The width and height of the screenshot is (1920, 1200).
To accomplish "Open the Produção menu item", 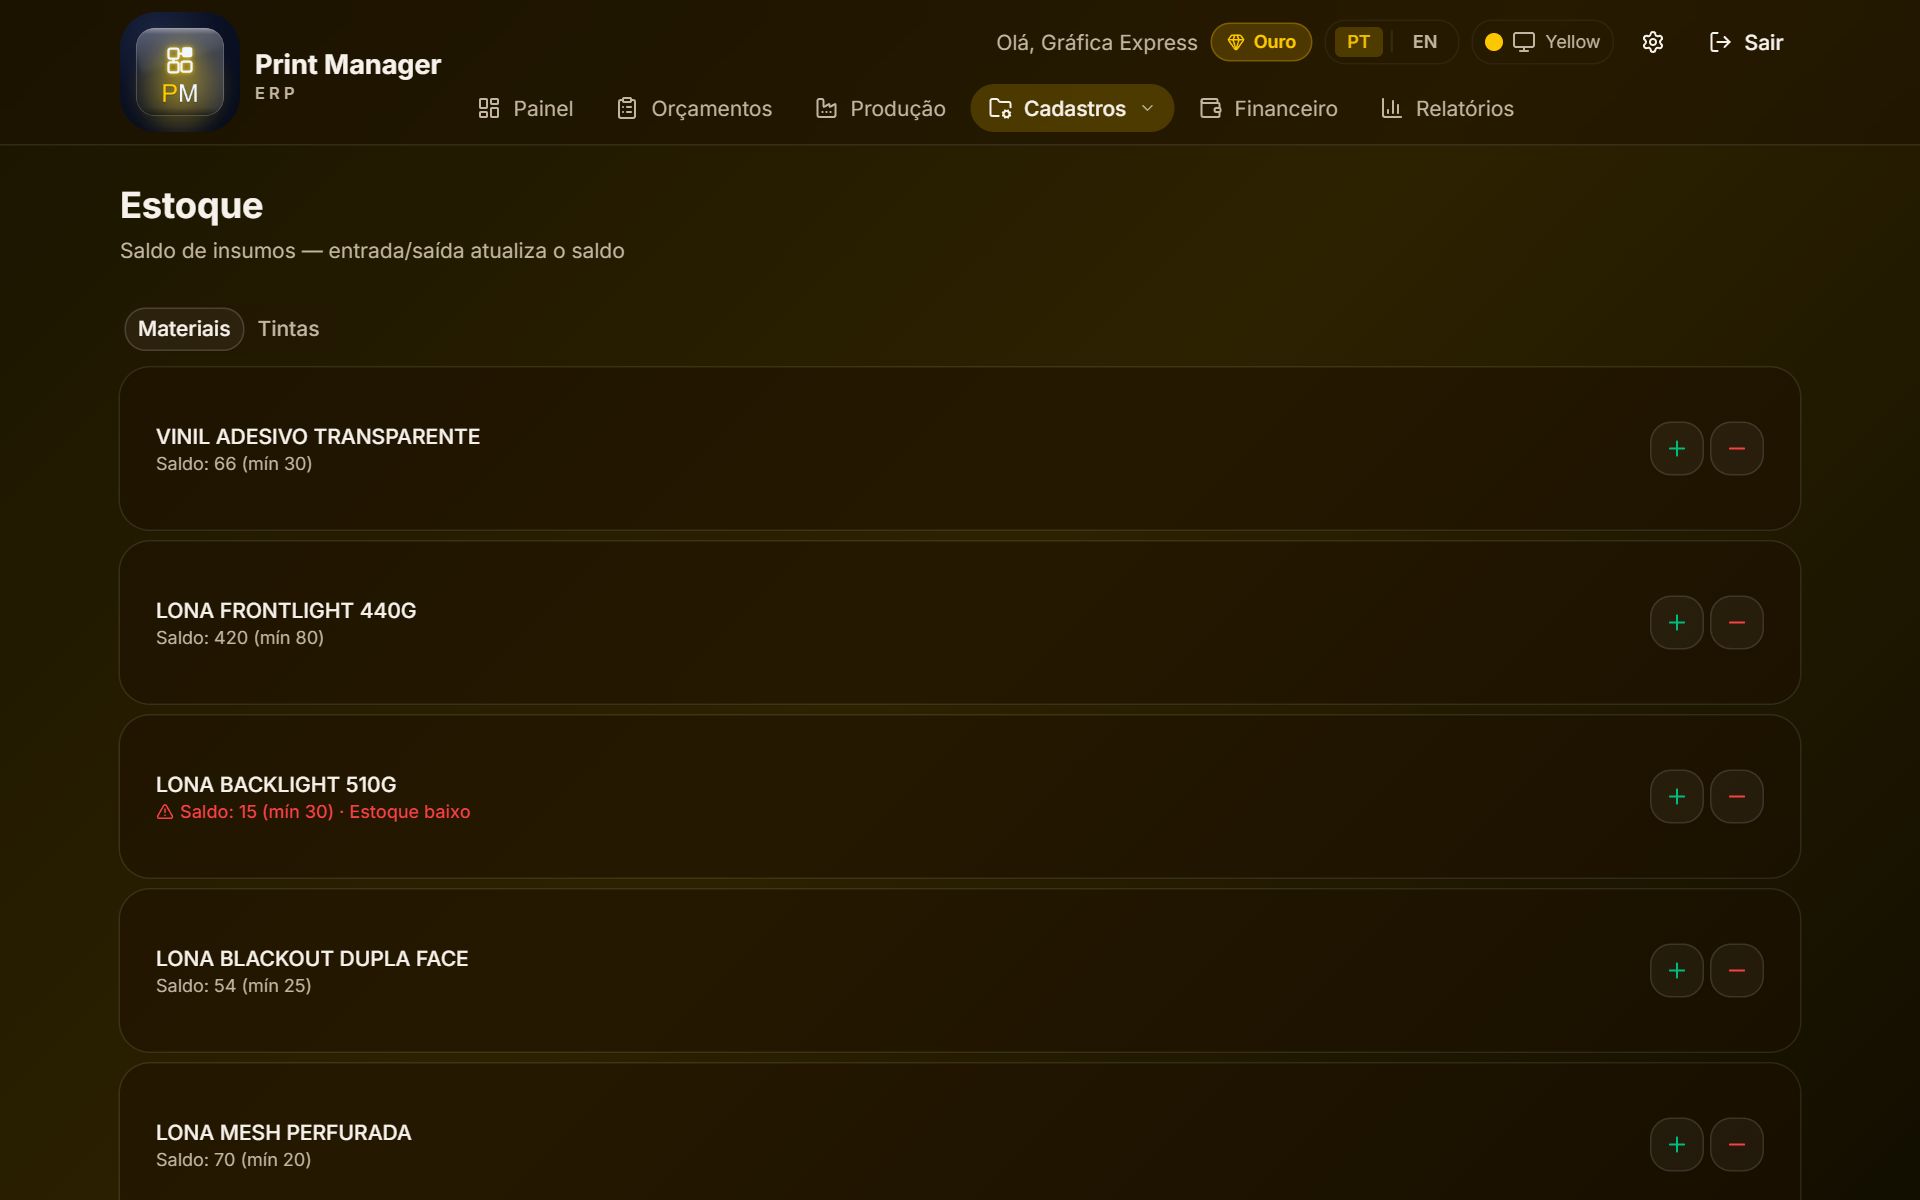I will click(x=881, y=108).
